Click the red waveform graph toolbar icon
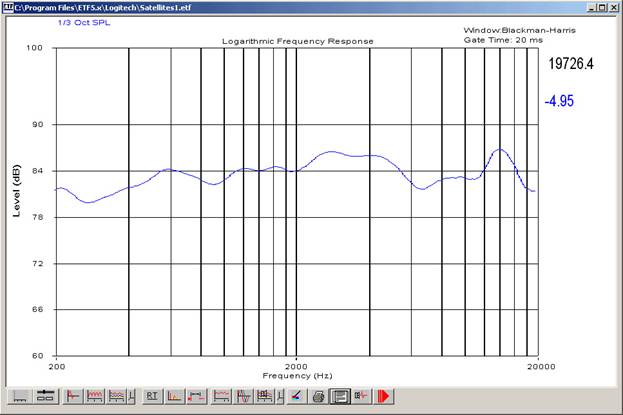Image resolution: width=623 pixels, height=415 pixels. pos(96,396)
